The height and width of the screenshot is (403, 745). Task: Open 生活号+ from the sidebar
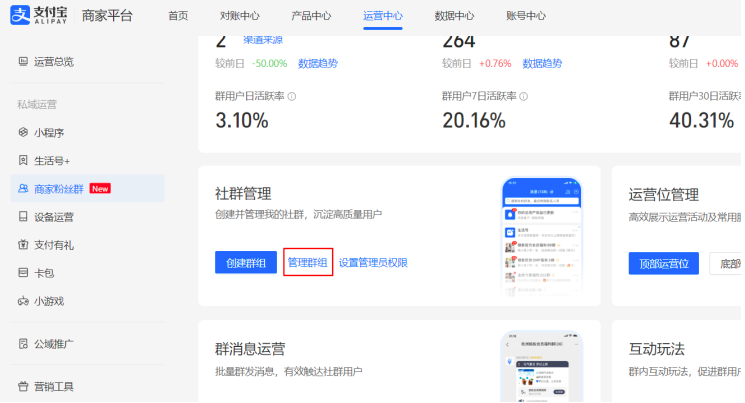pos(51,161)
